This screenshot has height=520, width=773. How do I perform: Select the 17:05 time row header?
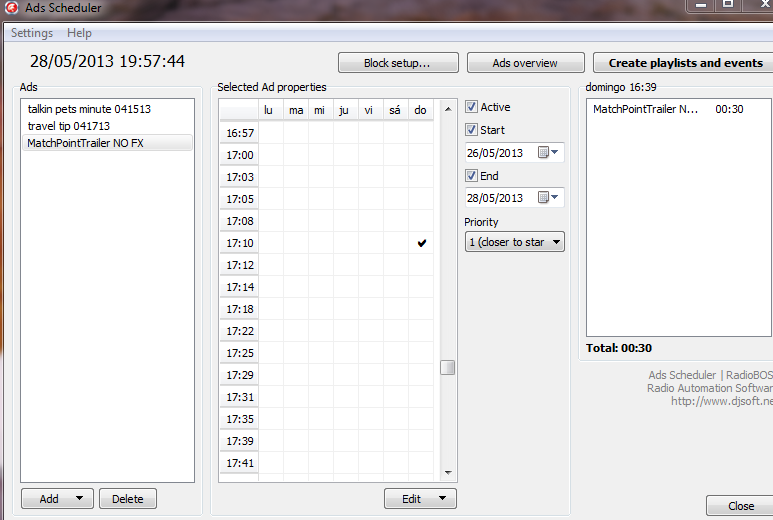(x=239, y=199)
